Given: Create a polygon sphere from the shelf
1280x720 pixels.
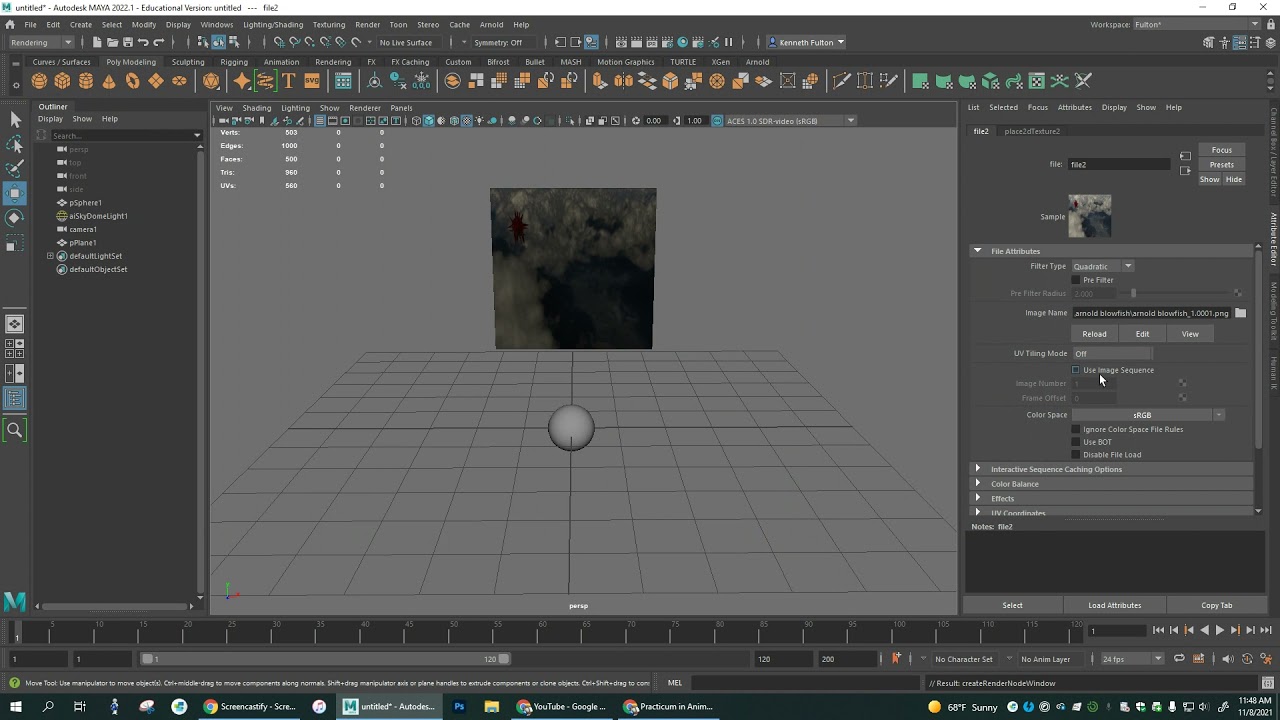Looking at the screenshot, I should pos(39,81).
